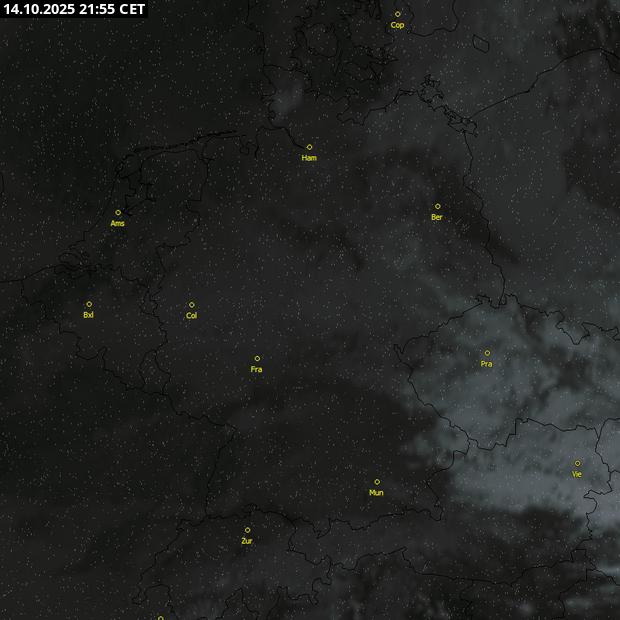Click the Zurich marker circle
The height and width of the screenshot is (620, 620).
pos(247,530)
